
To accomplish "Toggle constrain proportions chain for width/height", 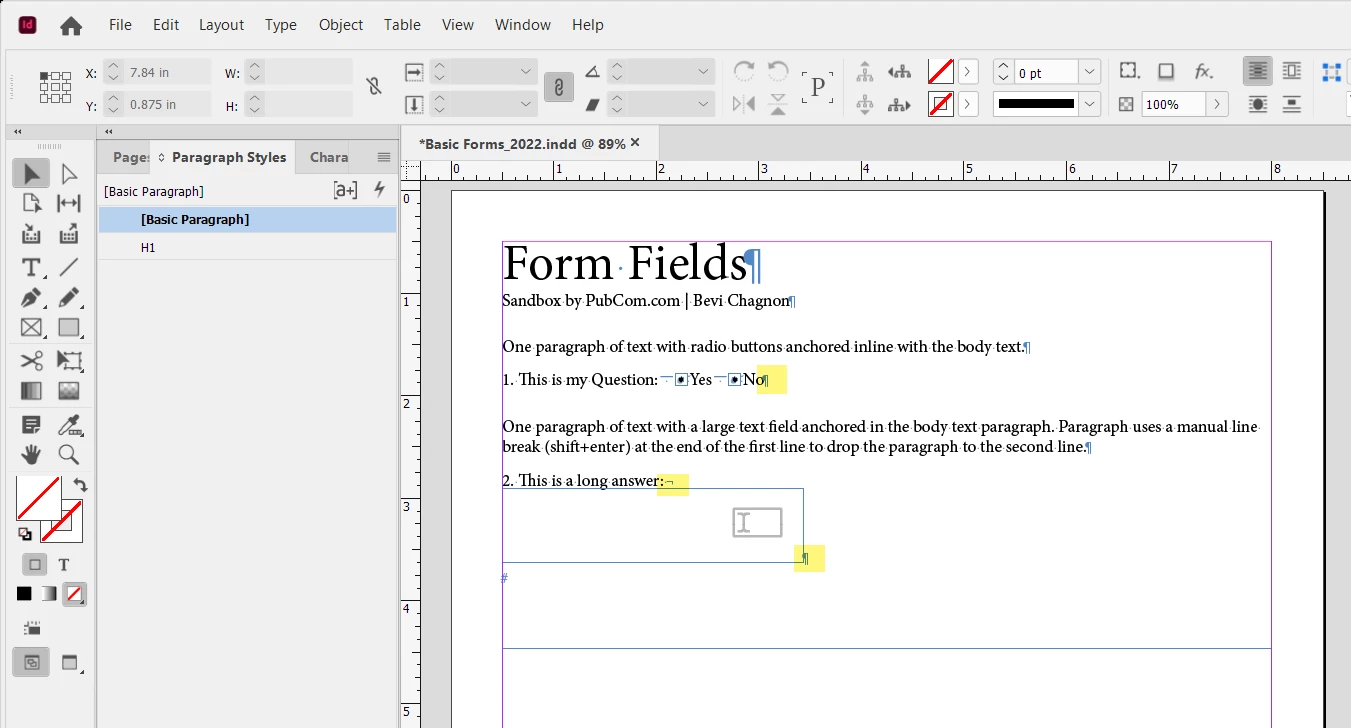I will coord(374,87).
